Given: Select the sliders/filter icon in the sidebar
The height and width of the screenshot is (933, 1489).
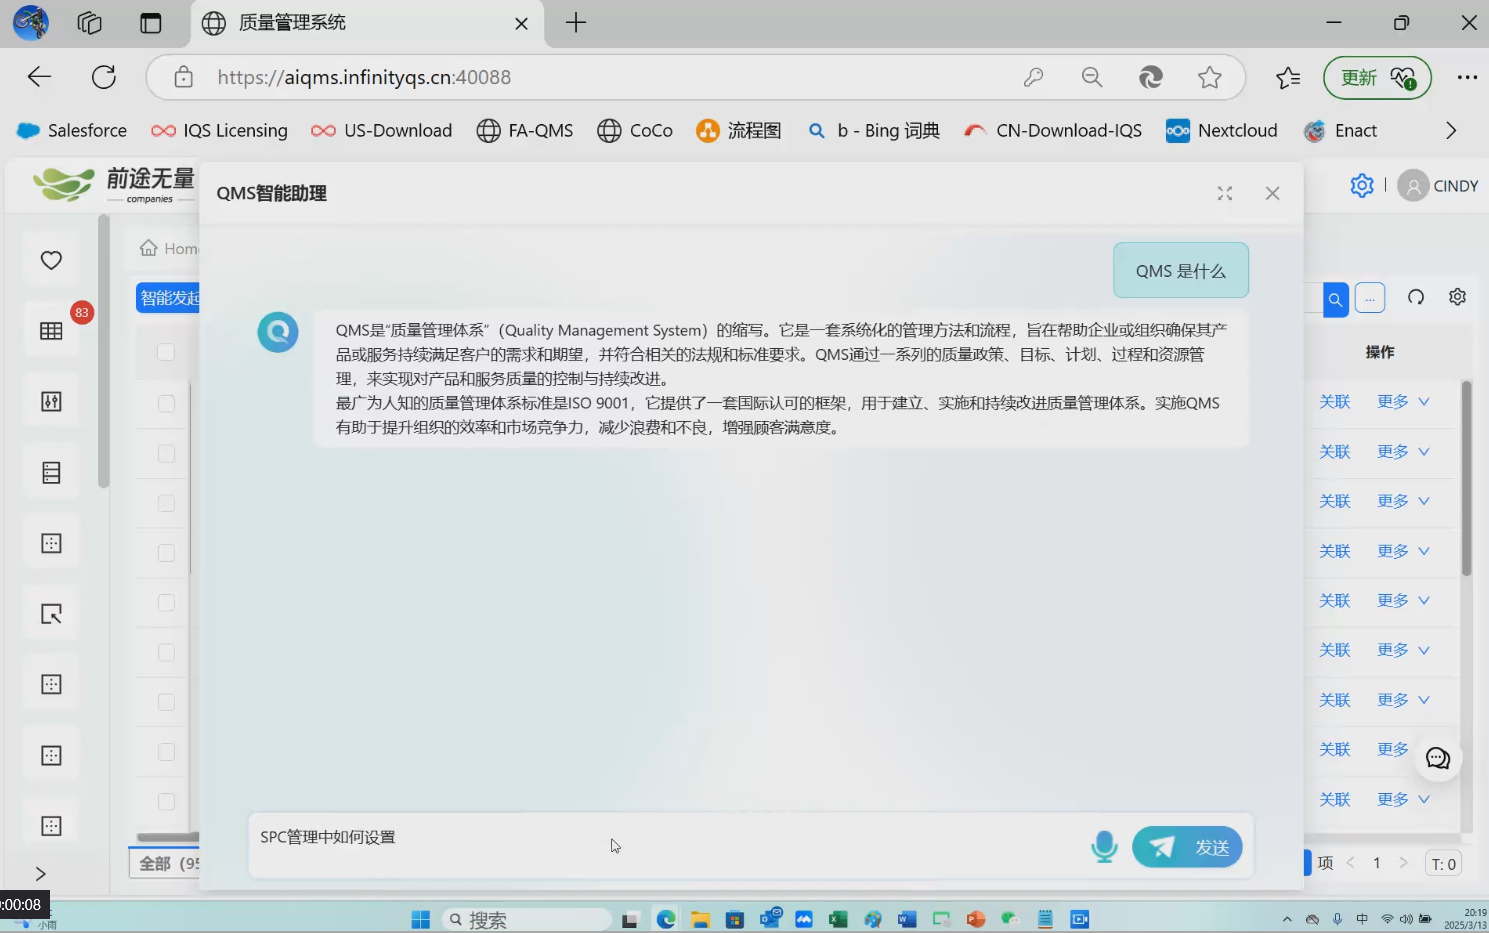Looking at the screenshot, I should (x=50, y=399).
